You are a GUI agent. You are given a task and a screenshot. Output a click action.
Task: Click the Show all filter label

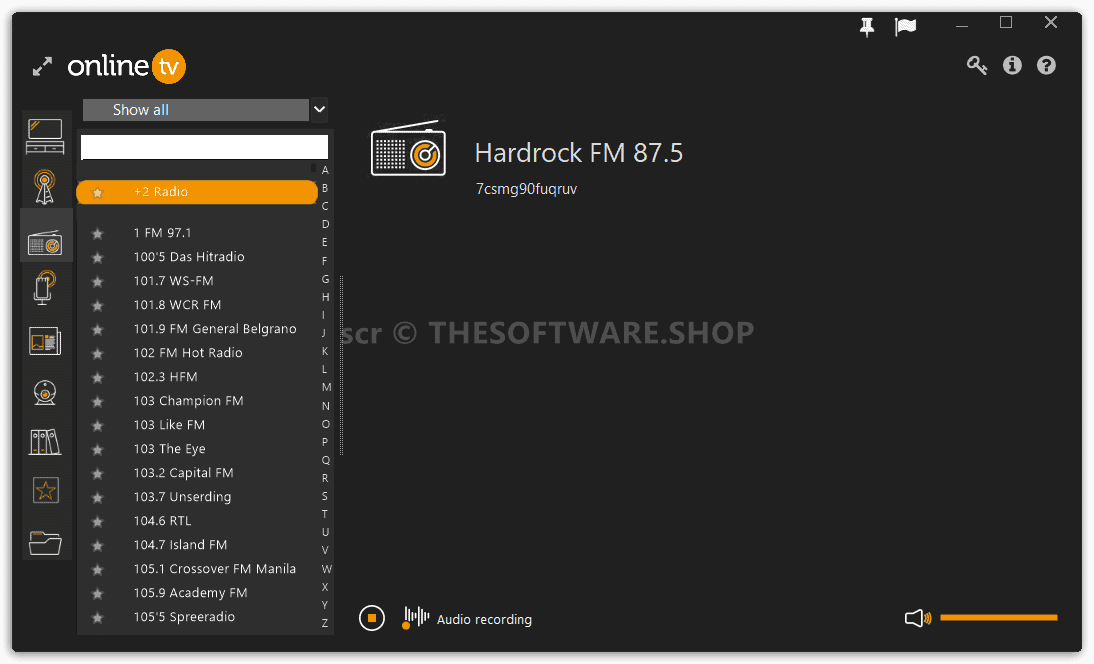[141, 110]
